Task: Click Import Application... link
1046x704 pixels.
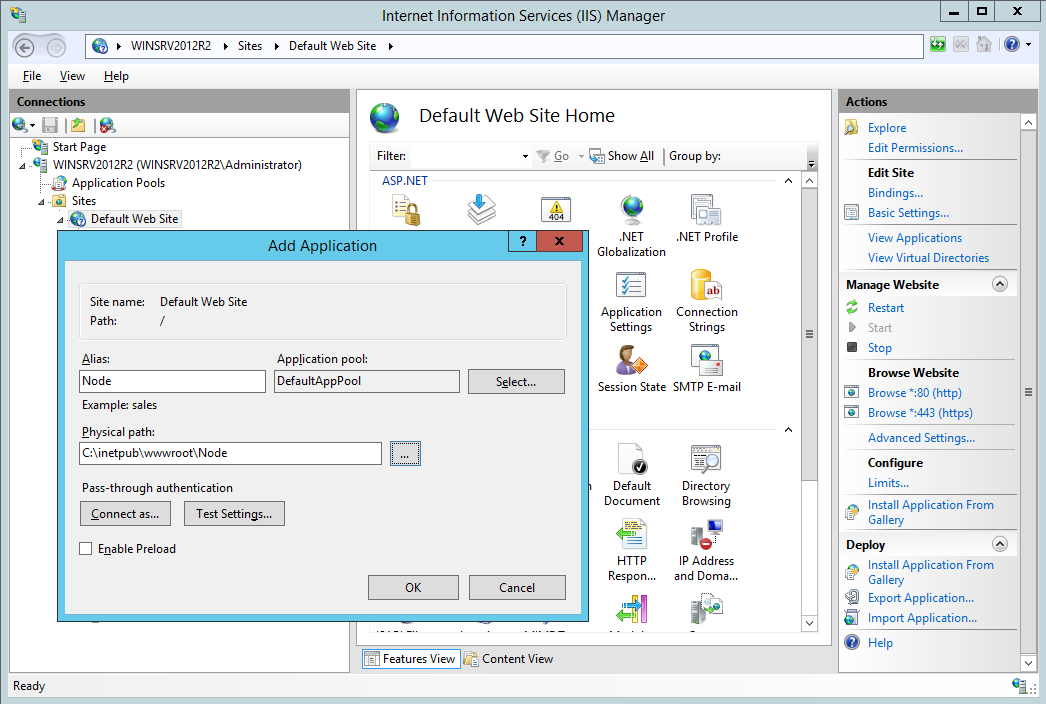Action: point(922,618)
